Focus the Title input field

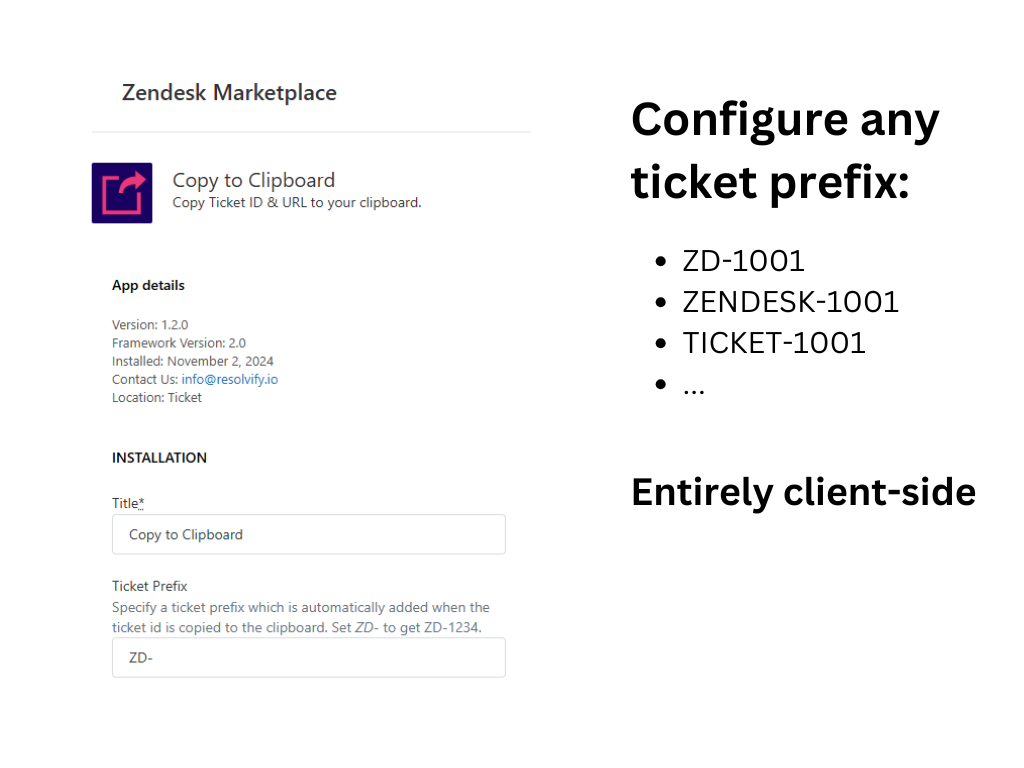coord(308,535)
